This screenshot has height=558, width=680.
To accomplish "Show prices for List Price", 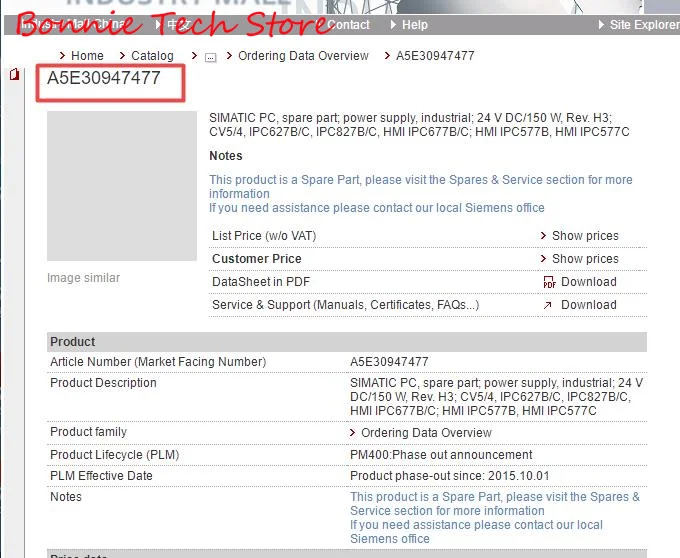I will (585, 235).
